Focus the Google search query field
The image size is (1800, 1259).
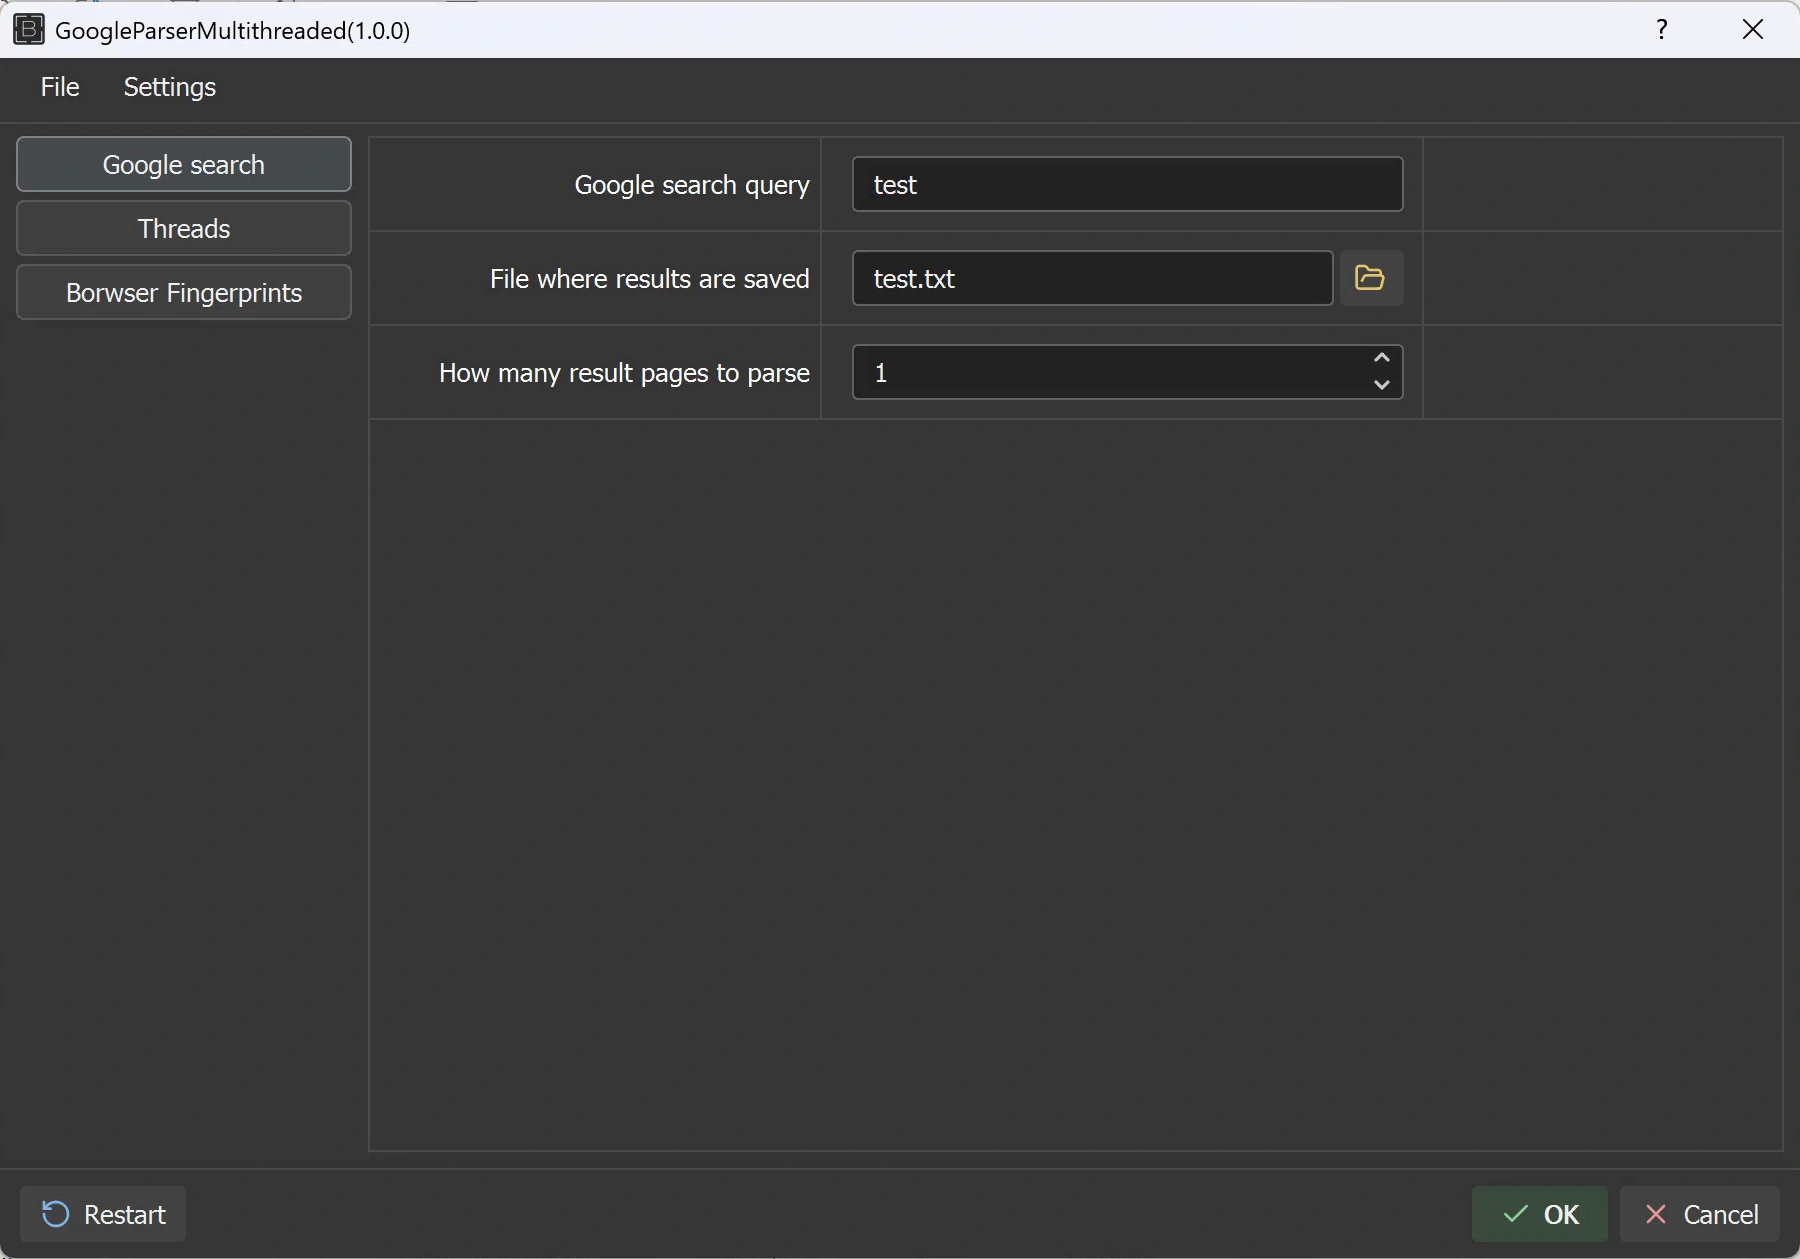pyautogui.click(x=1128, y=184)
